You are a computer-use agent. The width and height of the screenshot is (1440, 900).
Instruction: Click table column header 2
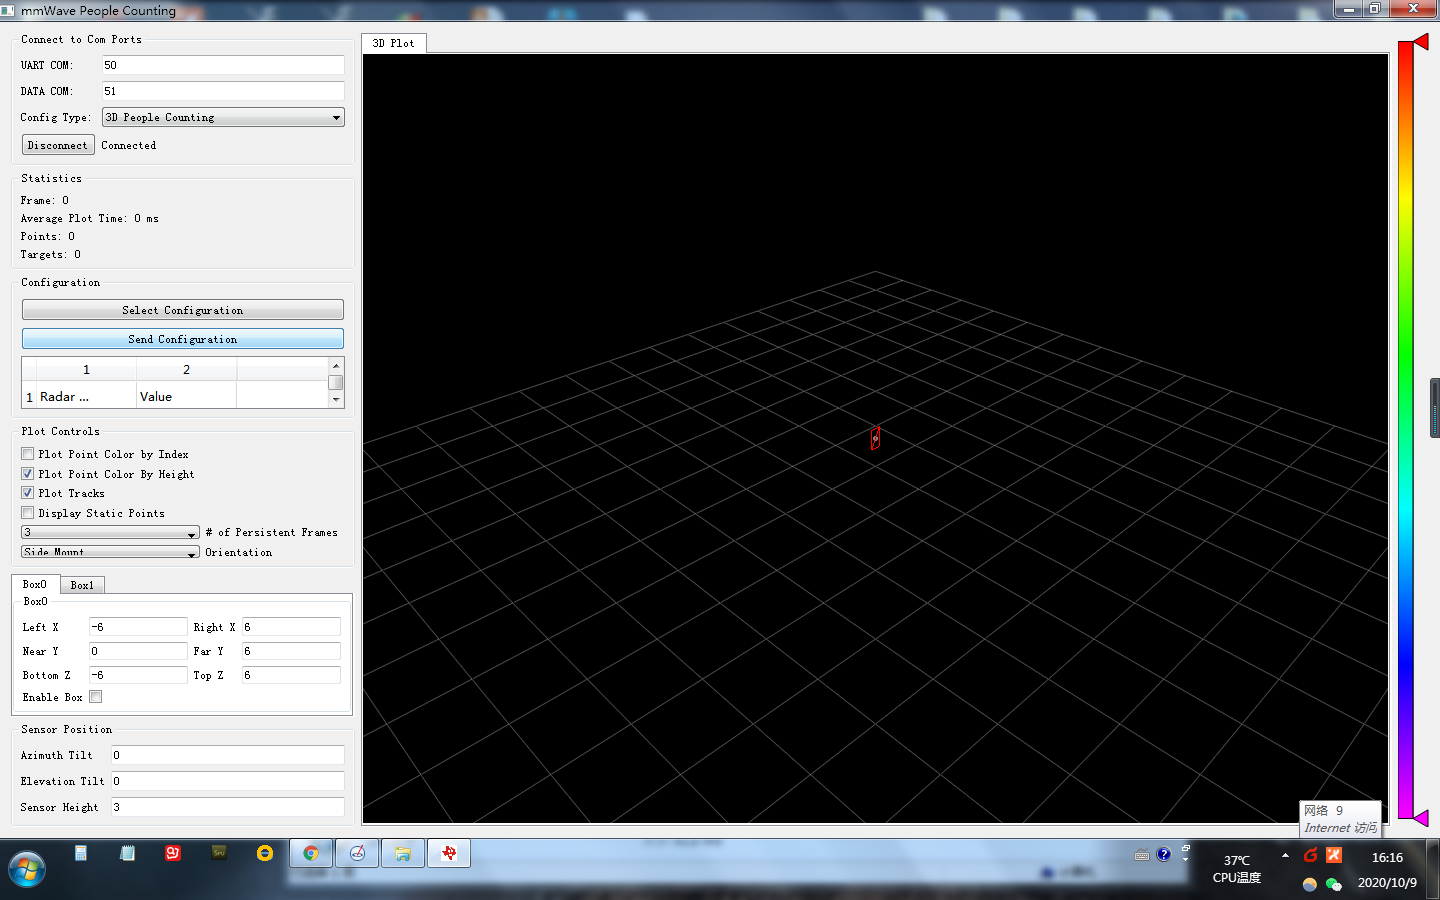(187, 370)
